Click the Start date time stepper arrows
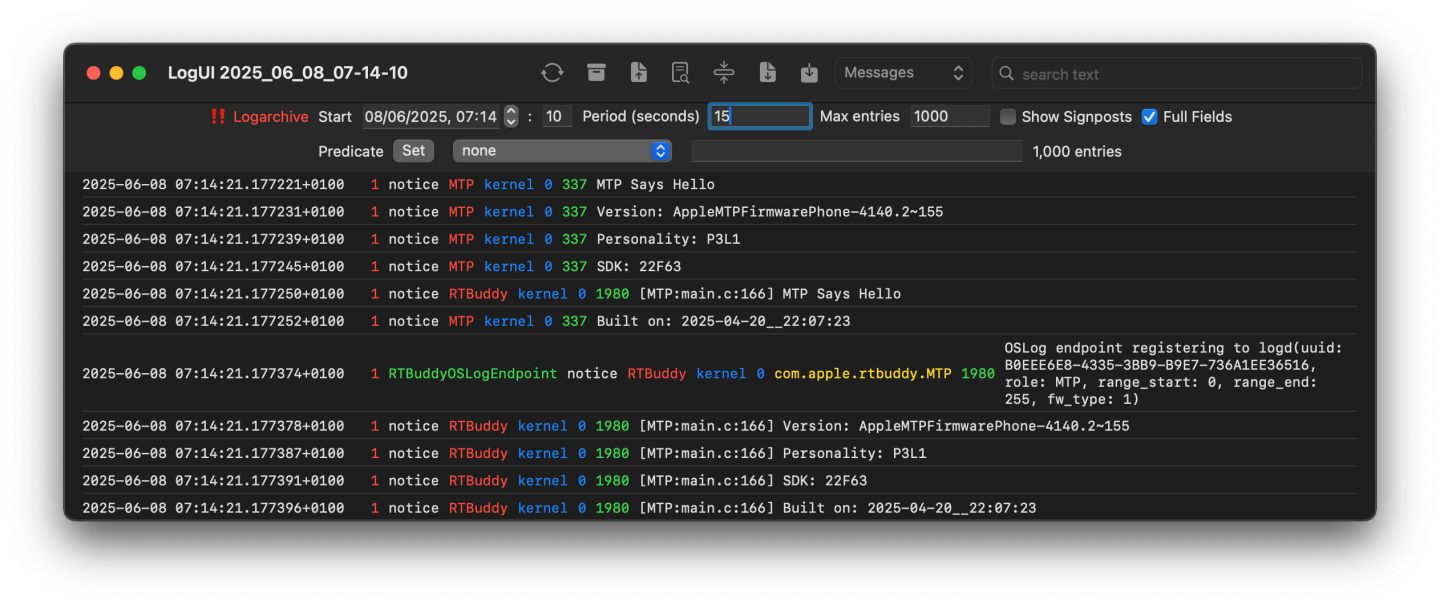Viewport: 1440px width, 605px height. [x=511, y=117]
